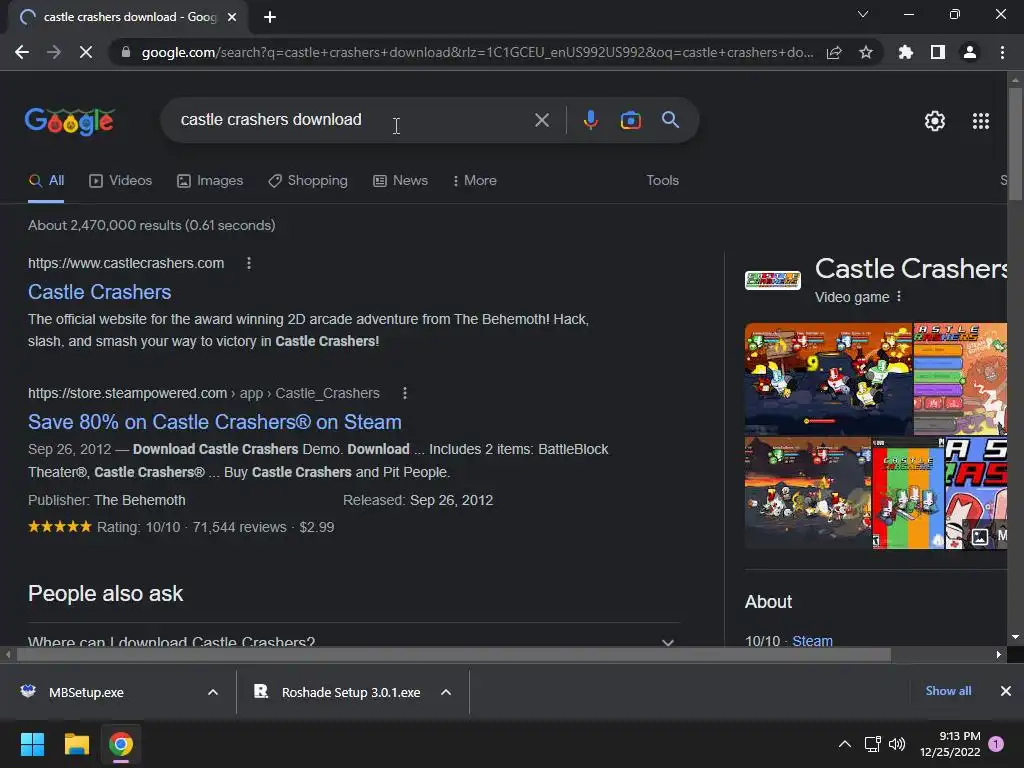The image size is (1024, 768).
Task: Search by image with the camera icon
Action: pos(630,120)
